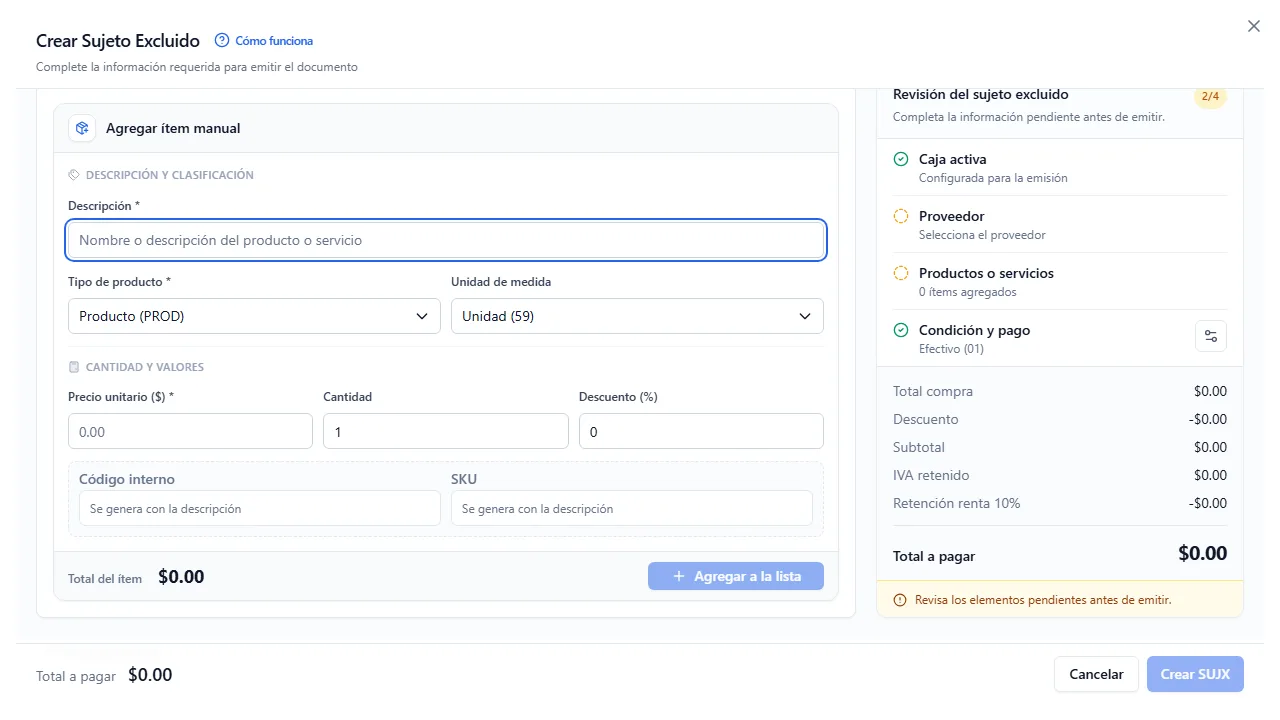This screenshot has height=720, width=1280.
Task: Click the Efectivo (01) payment text
Action: (x=951, y=349)
